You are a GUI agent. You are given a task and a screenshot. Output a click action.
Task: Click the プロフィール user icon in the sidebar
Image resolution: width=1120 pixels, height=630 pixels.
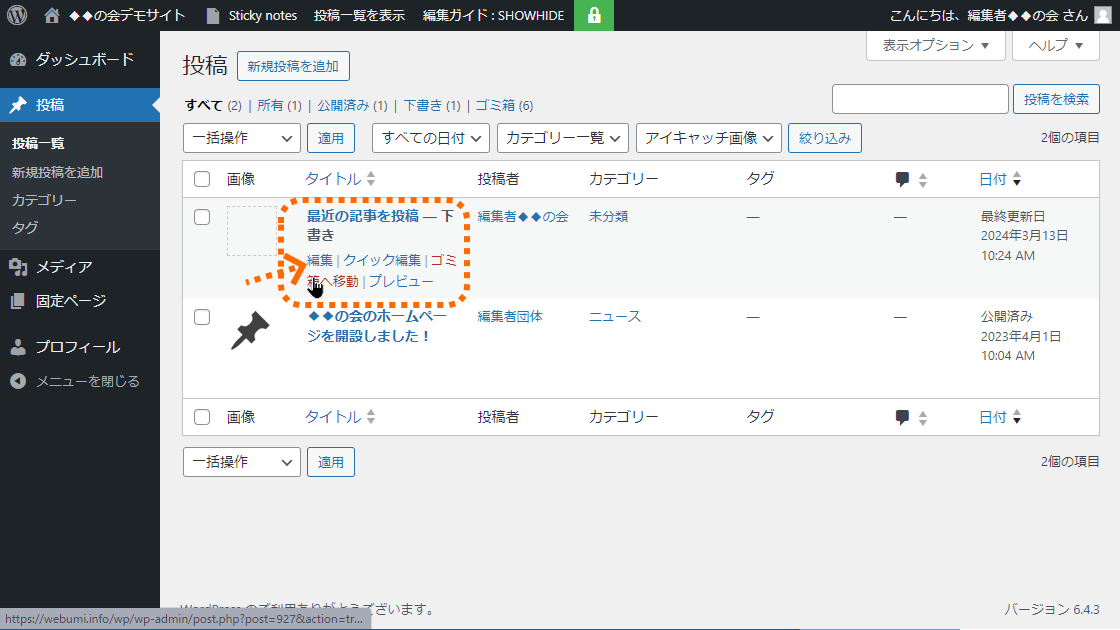pyautogui.click(x=18, y=347)
